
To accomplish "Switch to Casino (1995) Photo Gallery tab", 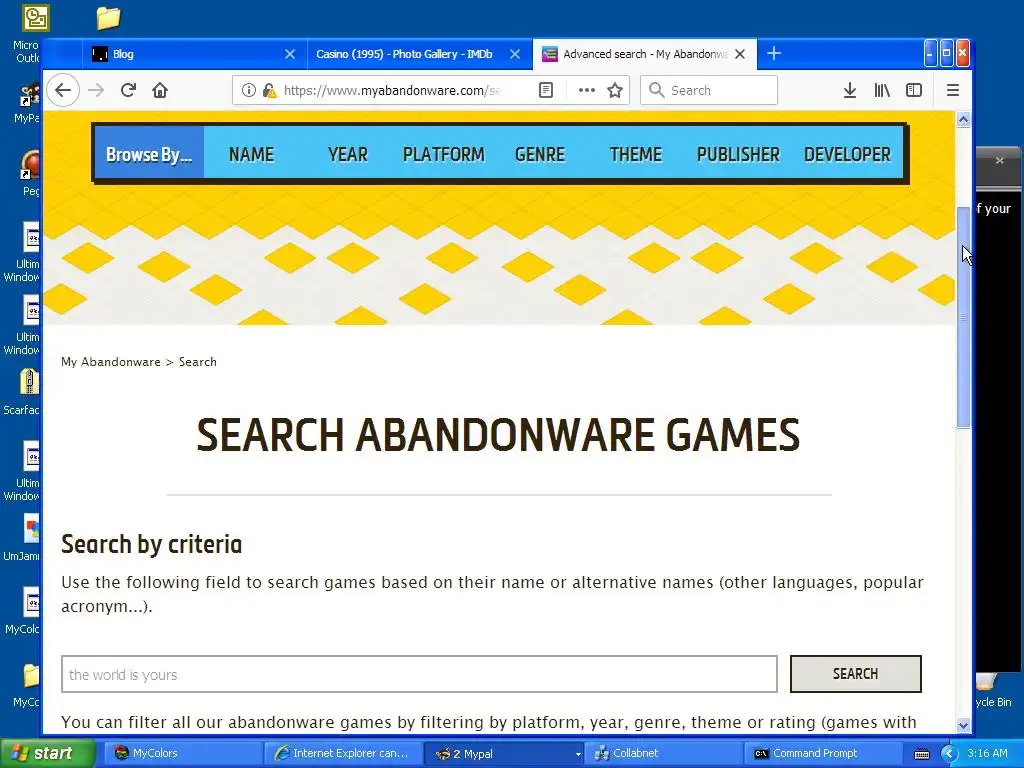I will pyautogui.click(x=420, y=54).
